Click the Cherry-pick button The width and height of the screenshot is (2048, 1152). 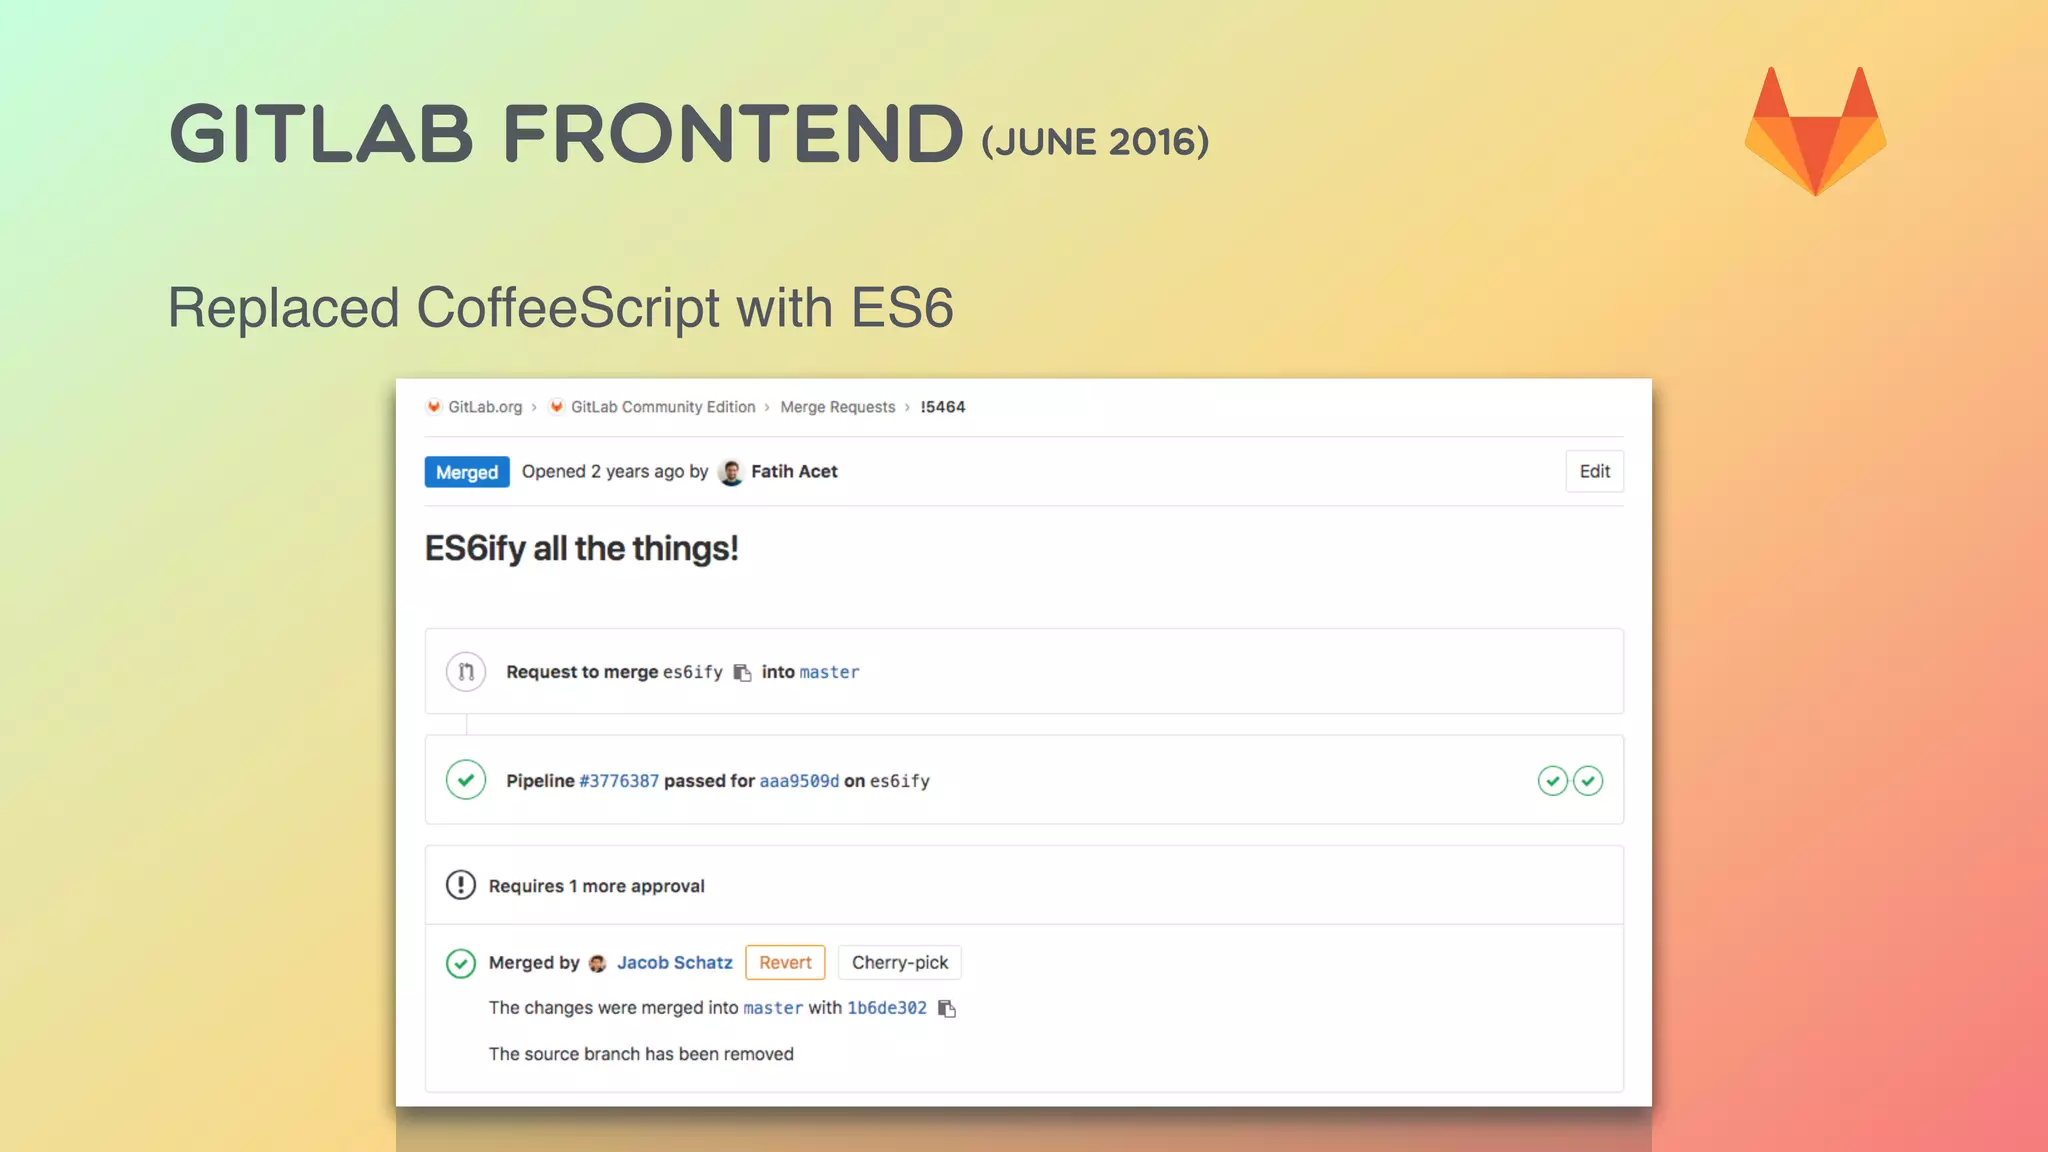899,962
